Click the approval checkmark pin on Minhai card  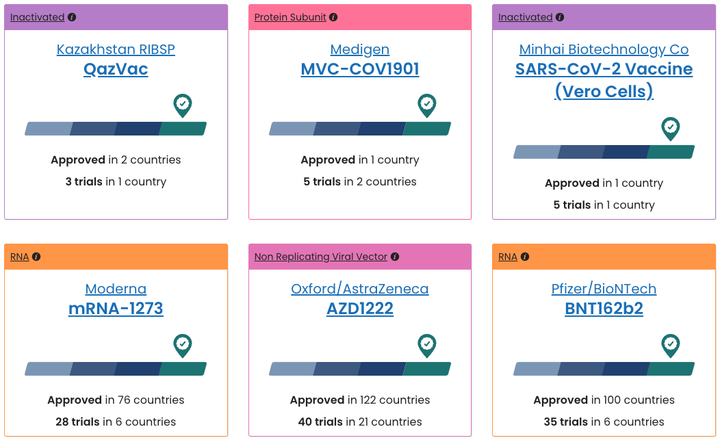(x=671, y=129)
